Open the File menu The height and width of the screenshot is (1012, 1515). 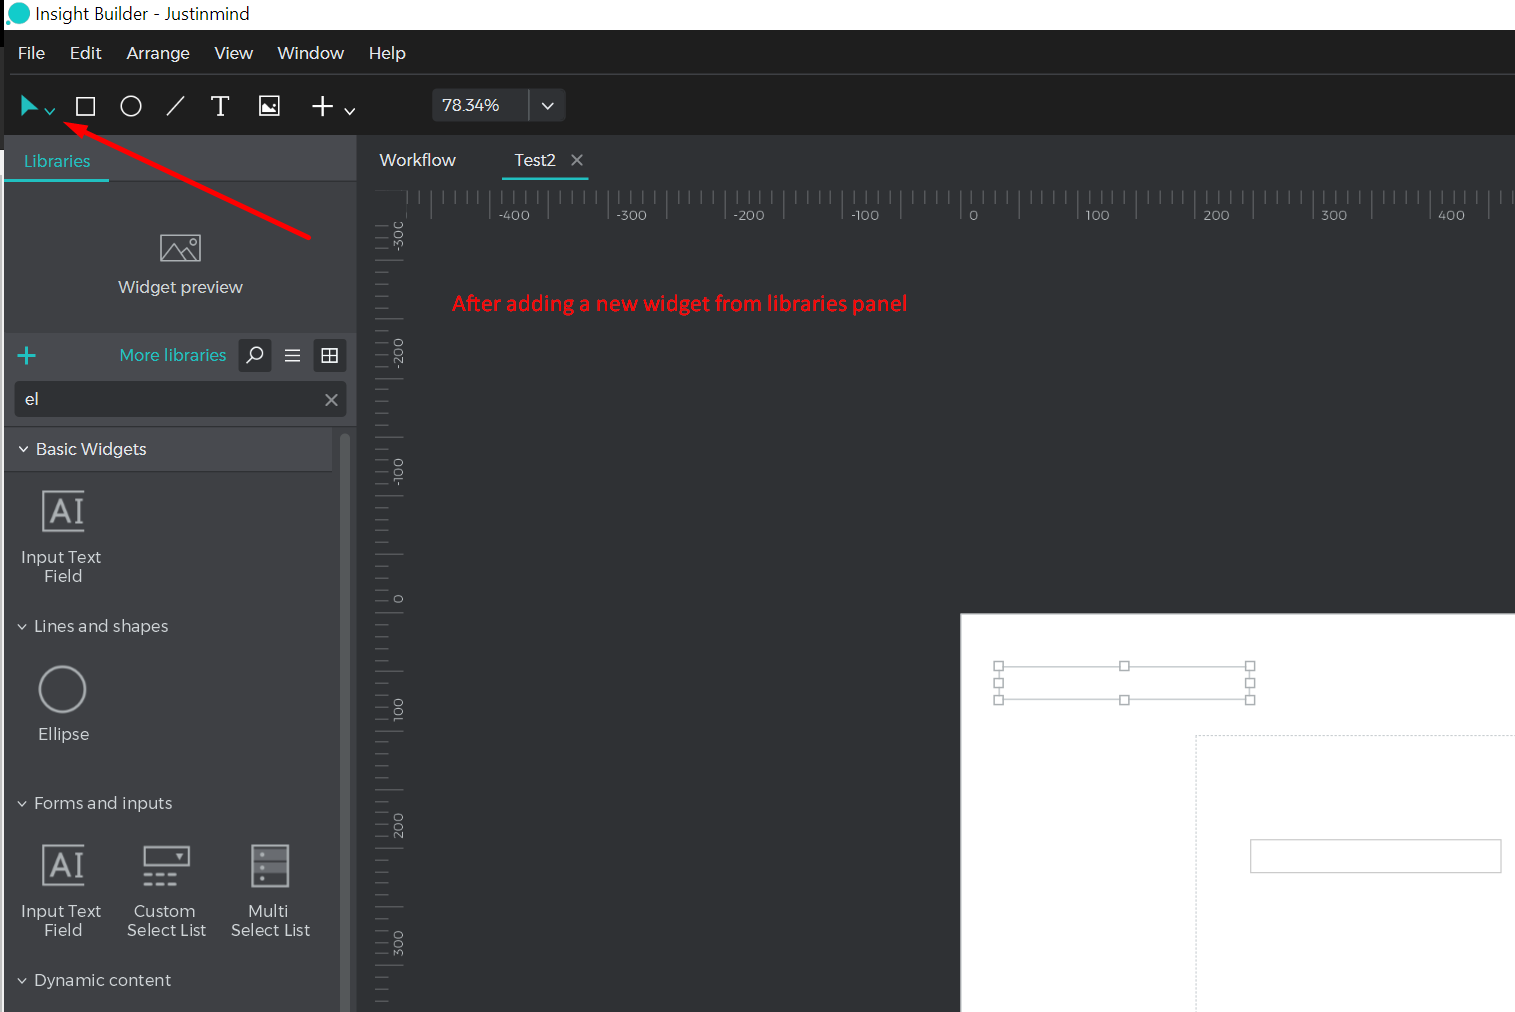click(x=31, y=53)
